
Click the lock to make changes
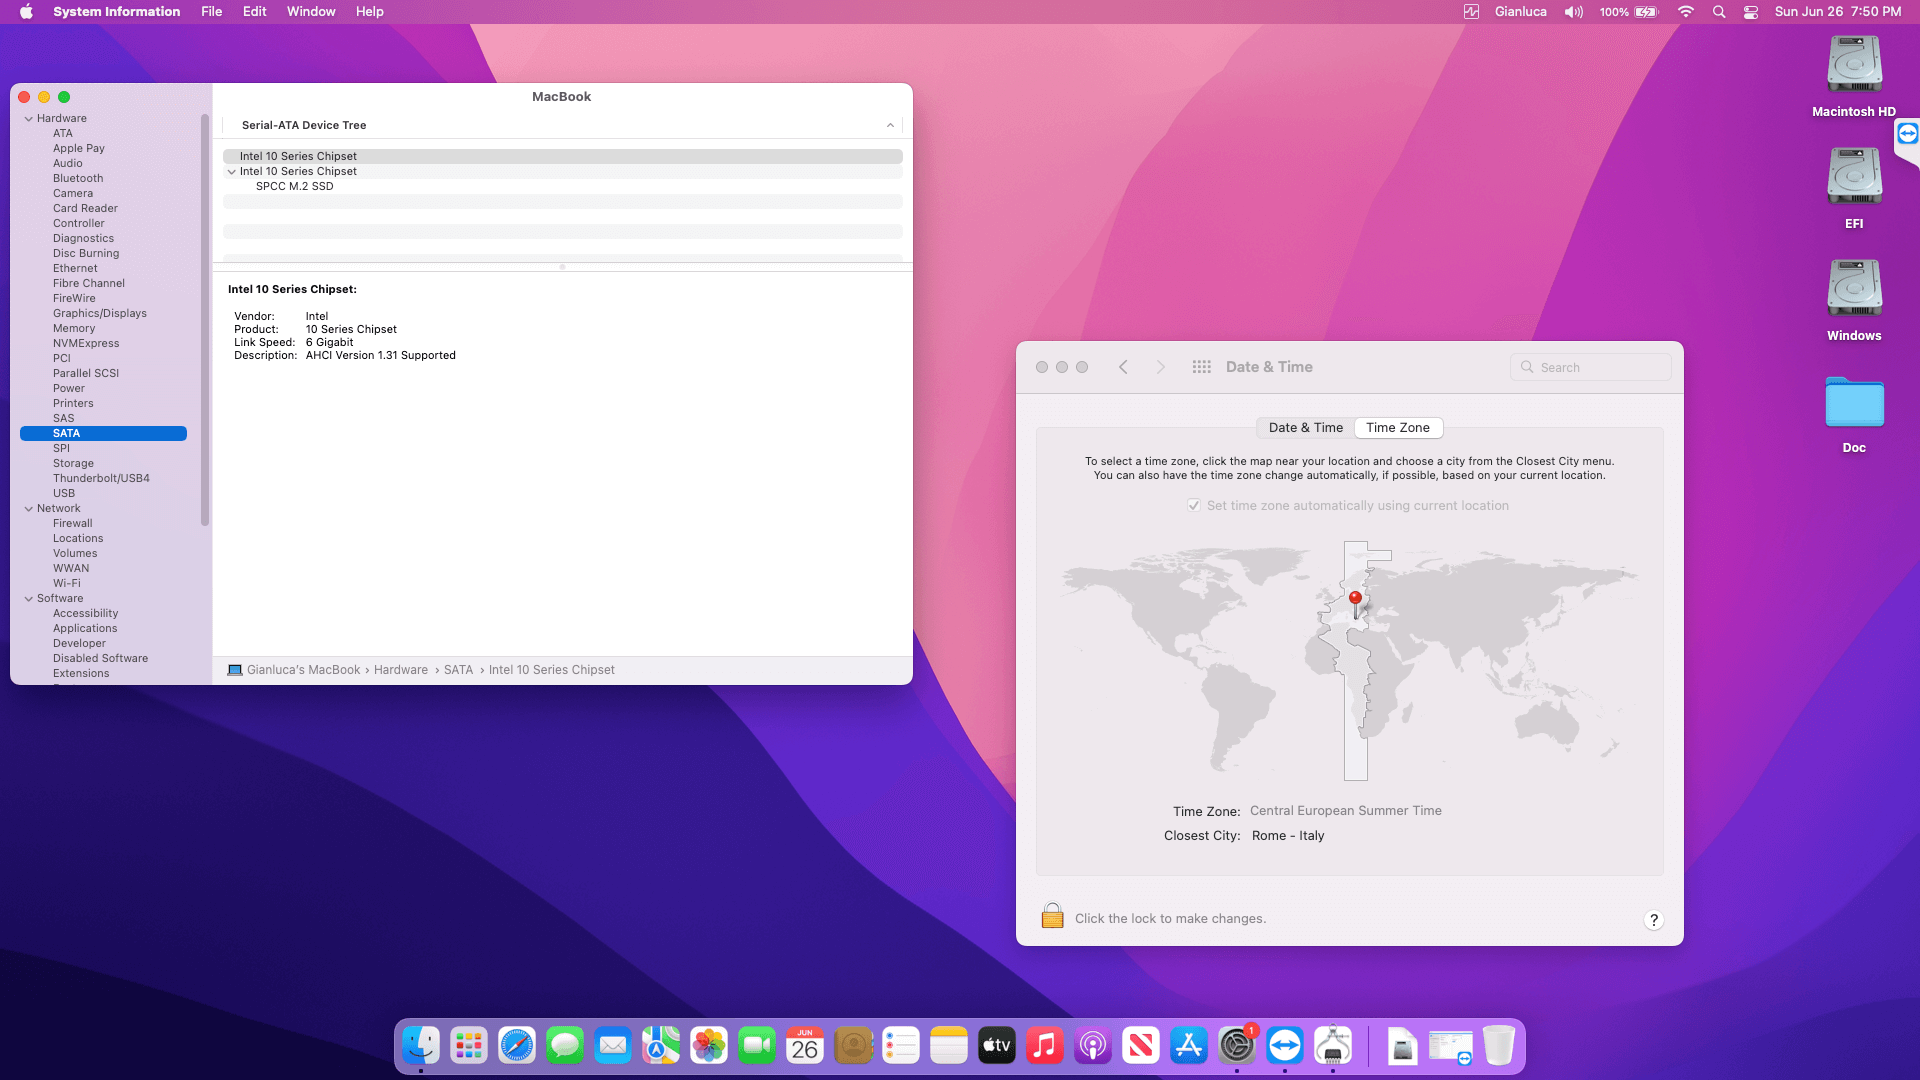pyautogui.click(x=1052, y=916)
